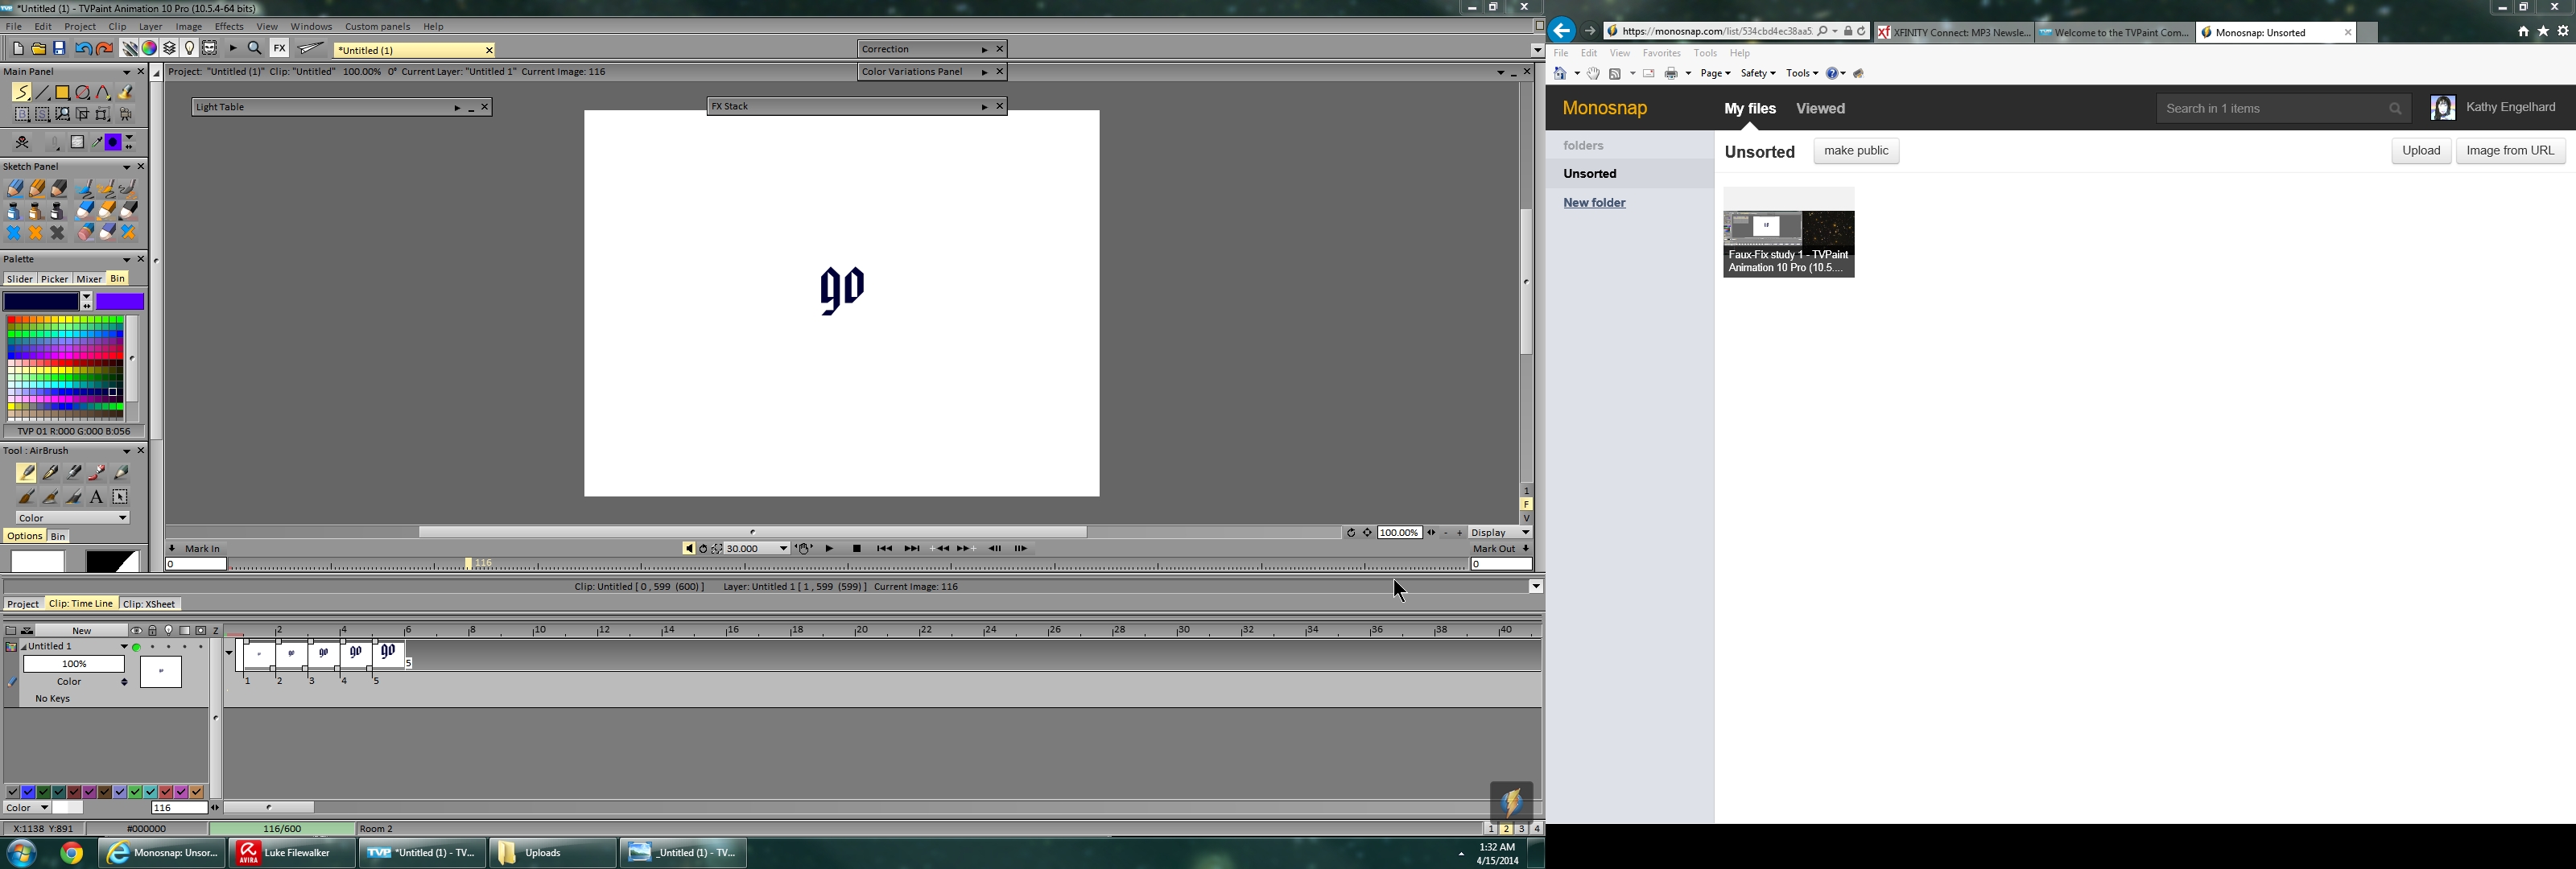Switch to the Clip: XSheet tab
This screenshot has height=869, width=2576.
point(149,605)
